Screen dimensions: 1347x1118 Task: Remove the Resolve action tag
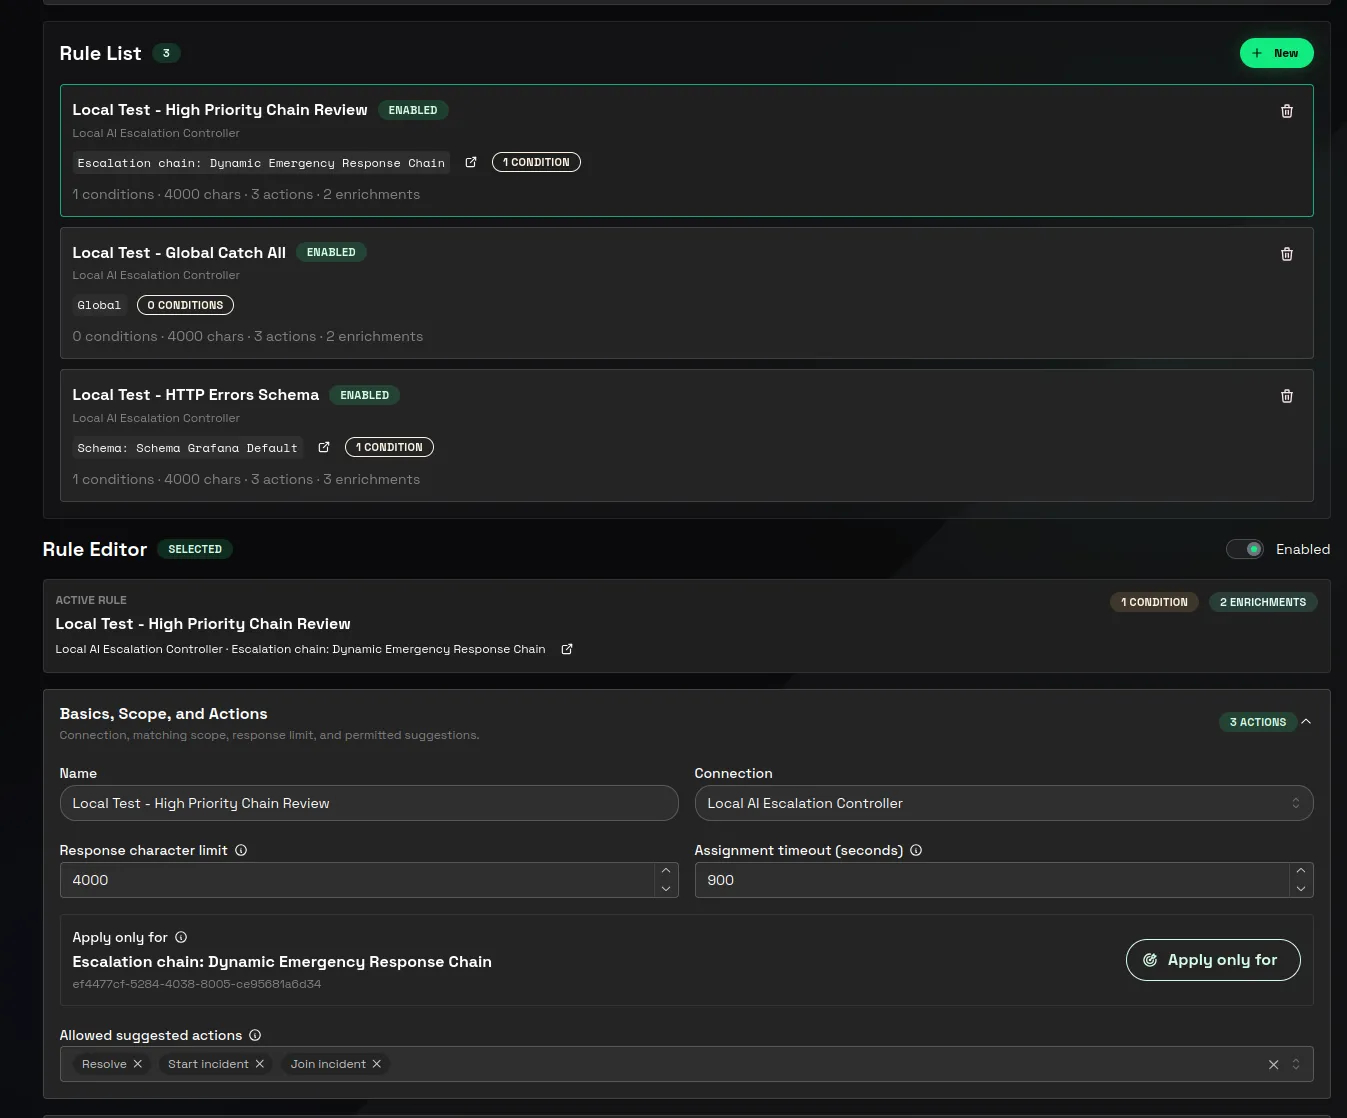[x=138, y=1064]
